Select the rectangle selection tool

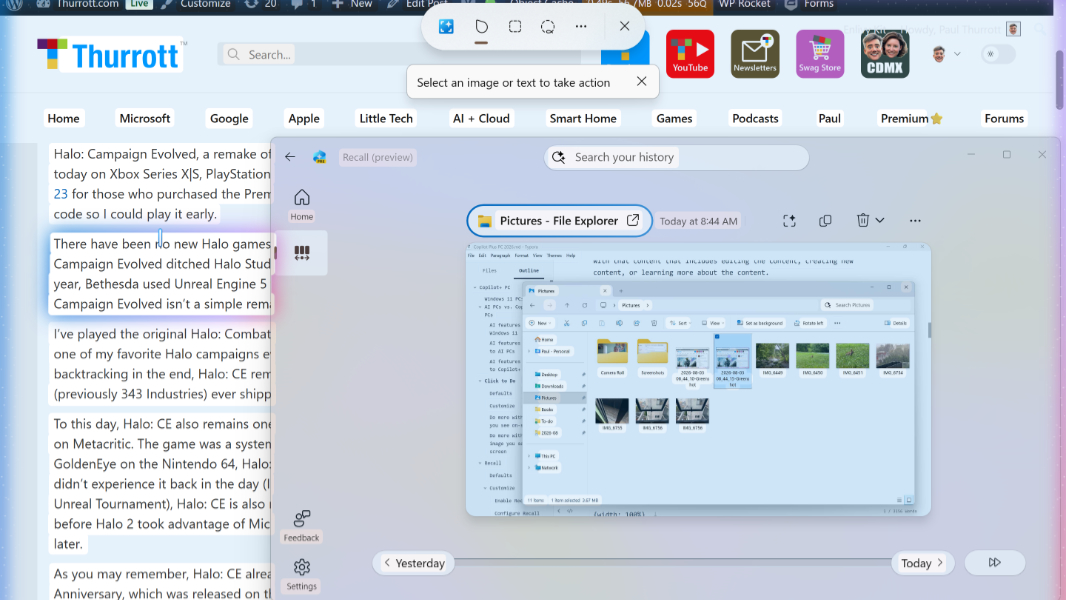click(515, 27)
